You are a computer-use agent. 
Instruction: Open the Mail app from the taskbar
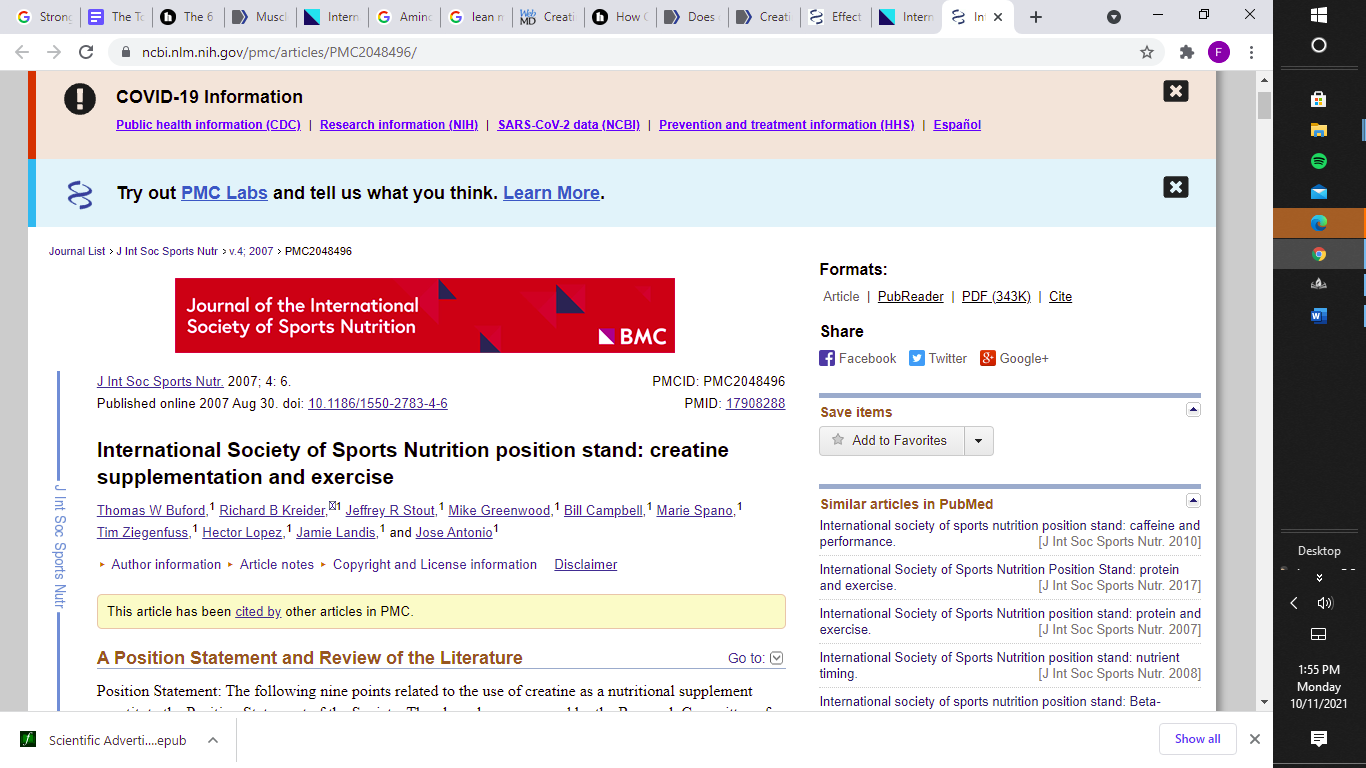[x=1318, y=192]
